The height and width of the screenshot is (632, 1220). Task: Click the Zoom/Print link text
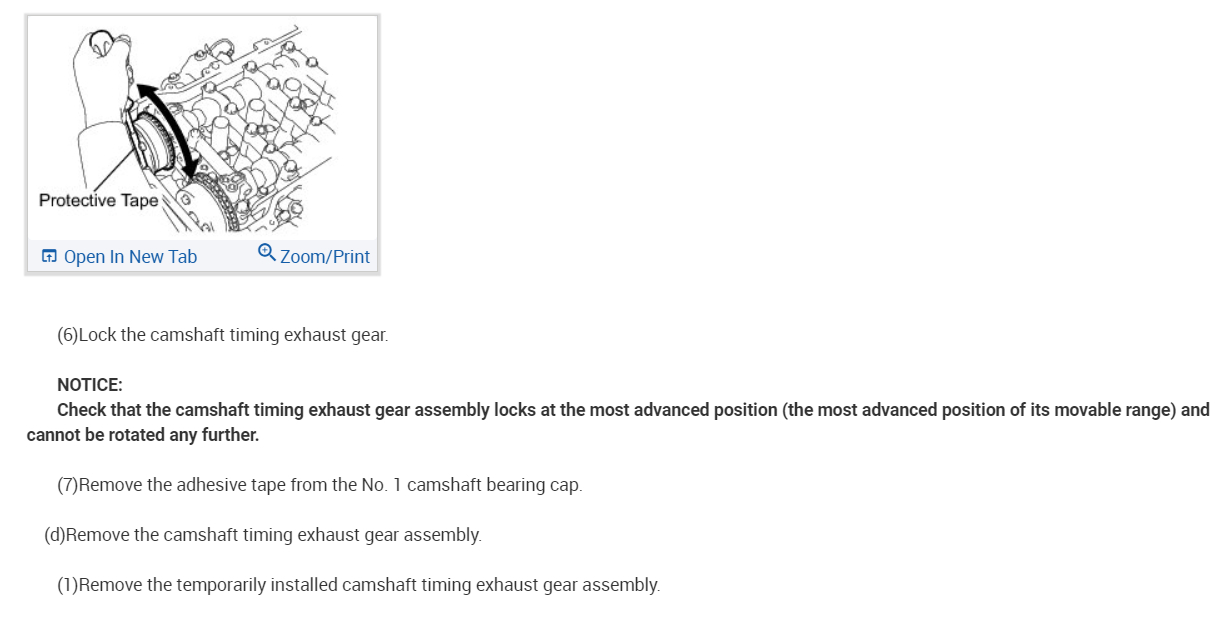325,257
